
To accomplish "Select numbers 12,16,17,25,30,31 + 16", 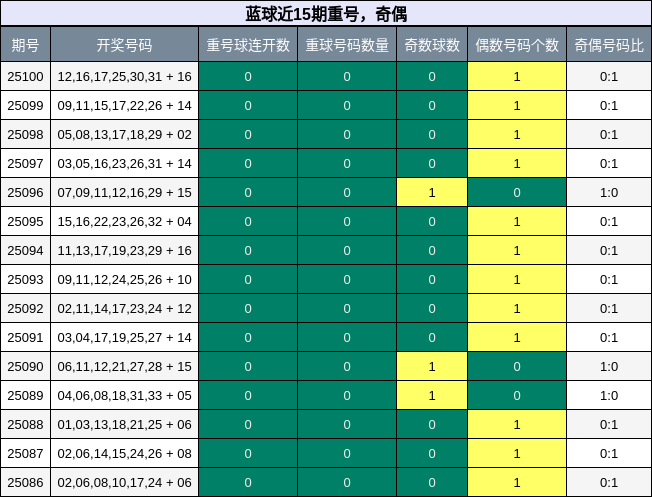I will coord(124,77).
